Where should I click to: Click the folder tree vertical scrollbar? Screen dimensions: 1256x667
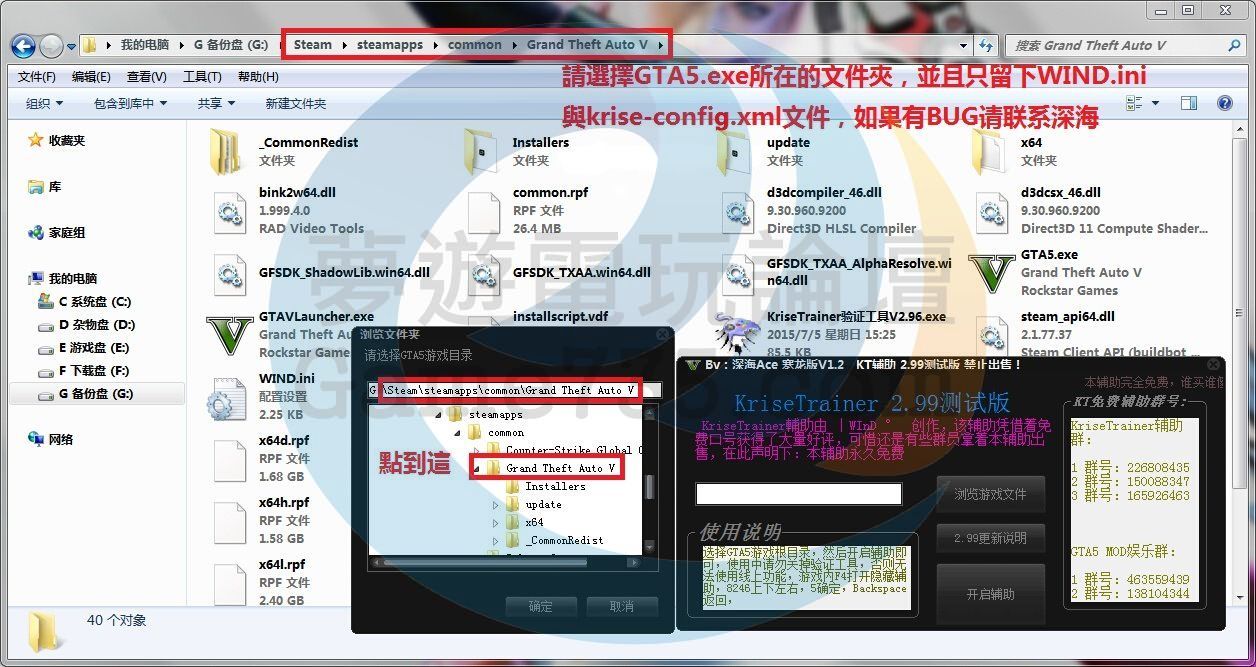tap(650, 487)
